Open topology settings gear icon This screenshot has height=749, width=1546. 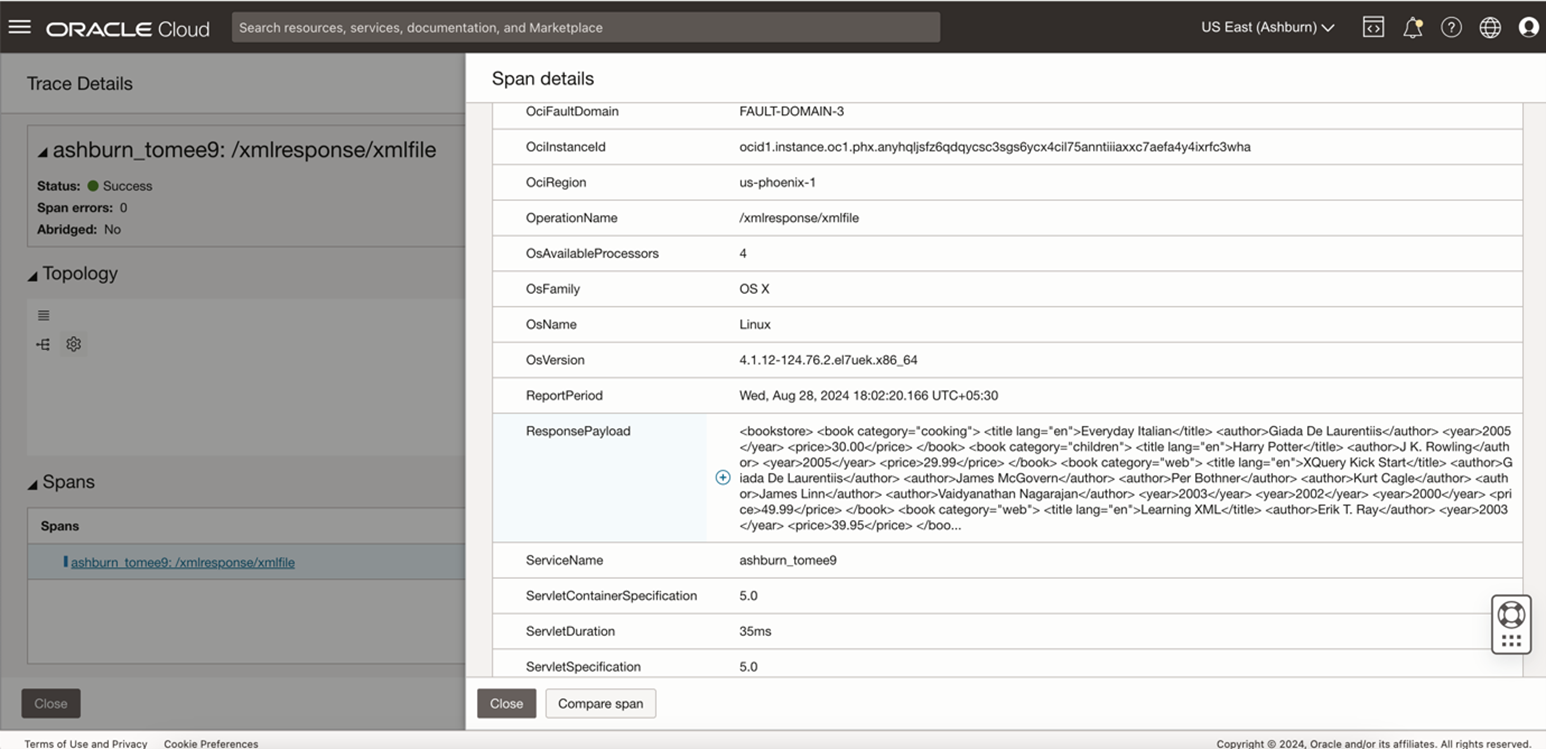click(x=73, y=344)
